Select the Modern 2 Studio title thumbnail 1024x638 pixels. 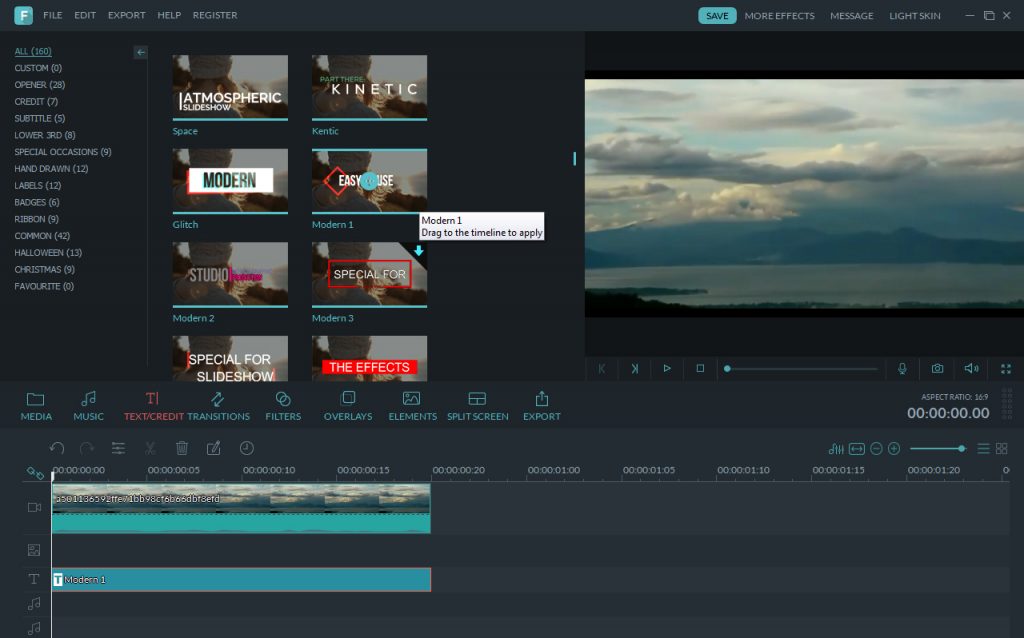point(230,274)
